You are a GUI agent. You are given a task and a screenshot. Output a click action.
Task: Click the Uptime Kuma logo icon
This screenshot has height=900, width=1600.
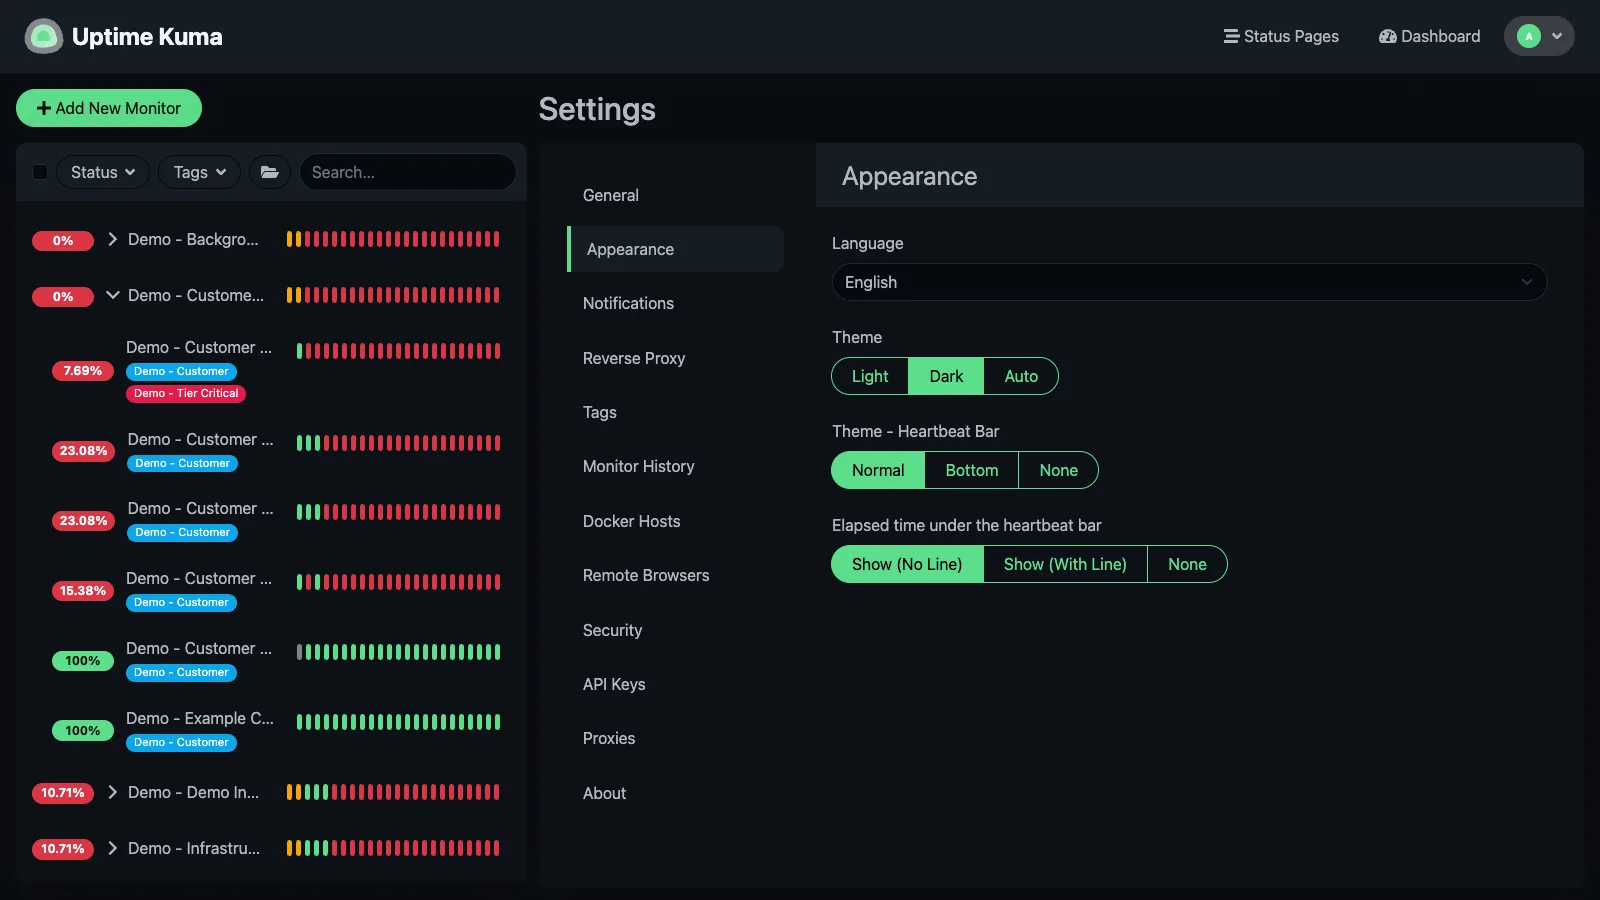click(x=44, y=37)
